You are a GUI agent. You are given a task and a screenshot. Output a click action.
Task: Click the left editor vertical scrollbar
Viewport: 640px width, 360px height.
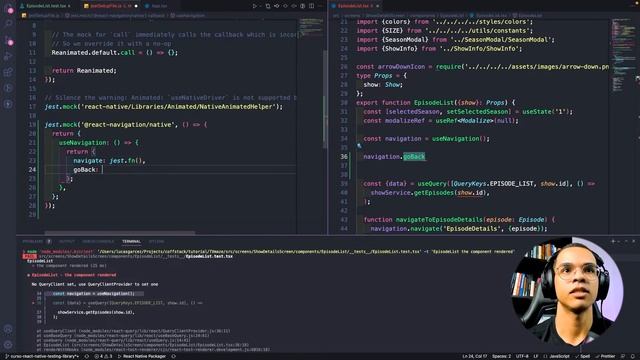[325, 98]
